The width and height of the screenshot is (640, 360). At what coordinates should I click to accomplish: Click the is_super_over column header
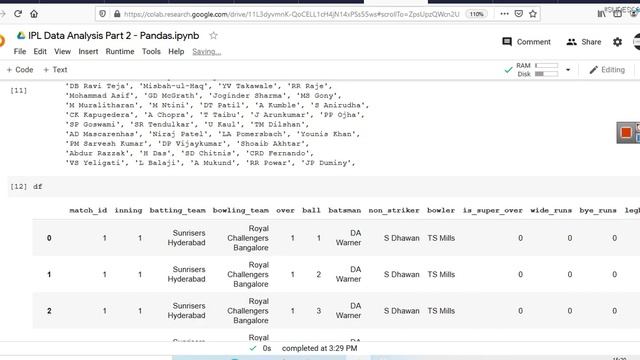point(493,210)
